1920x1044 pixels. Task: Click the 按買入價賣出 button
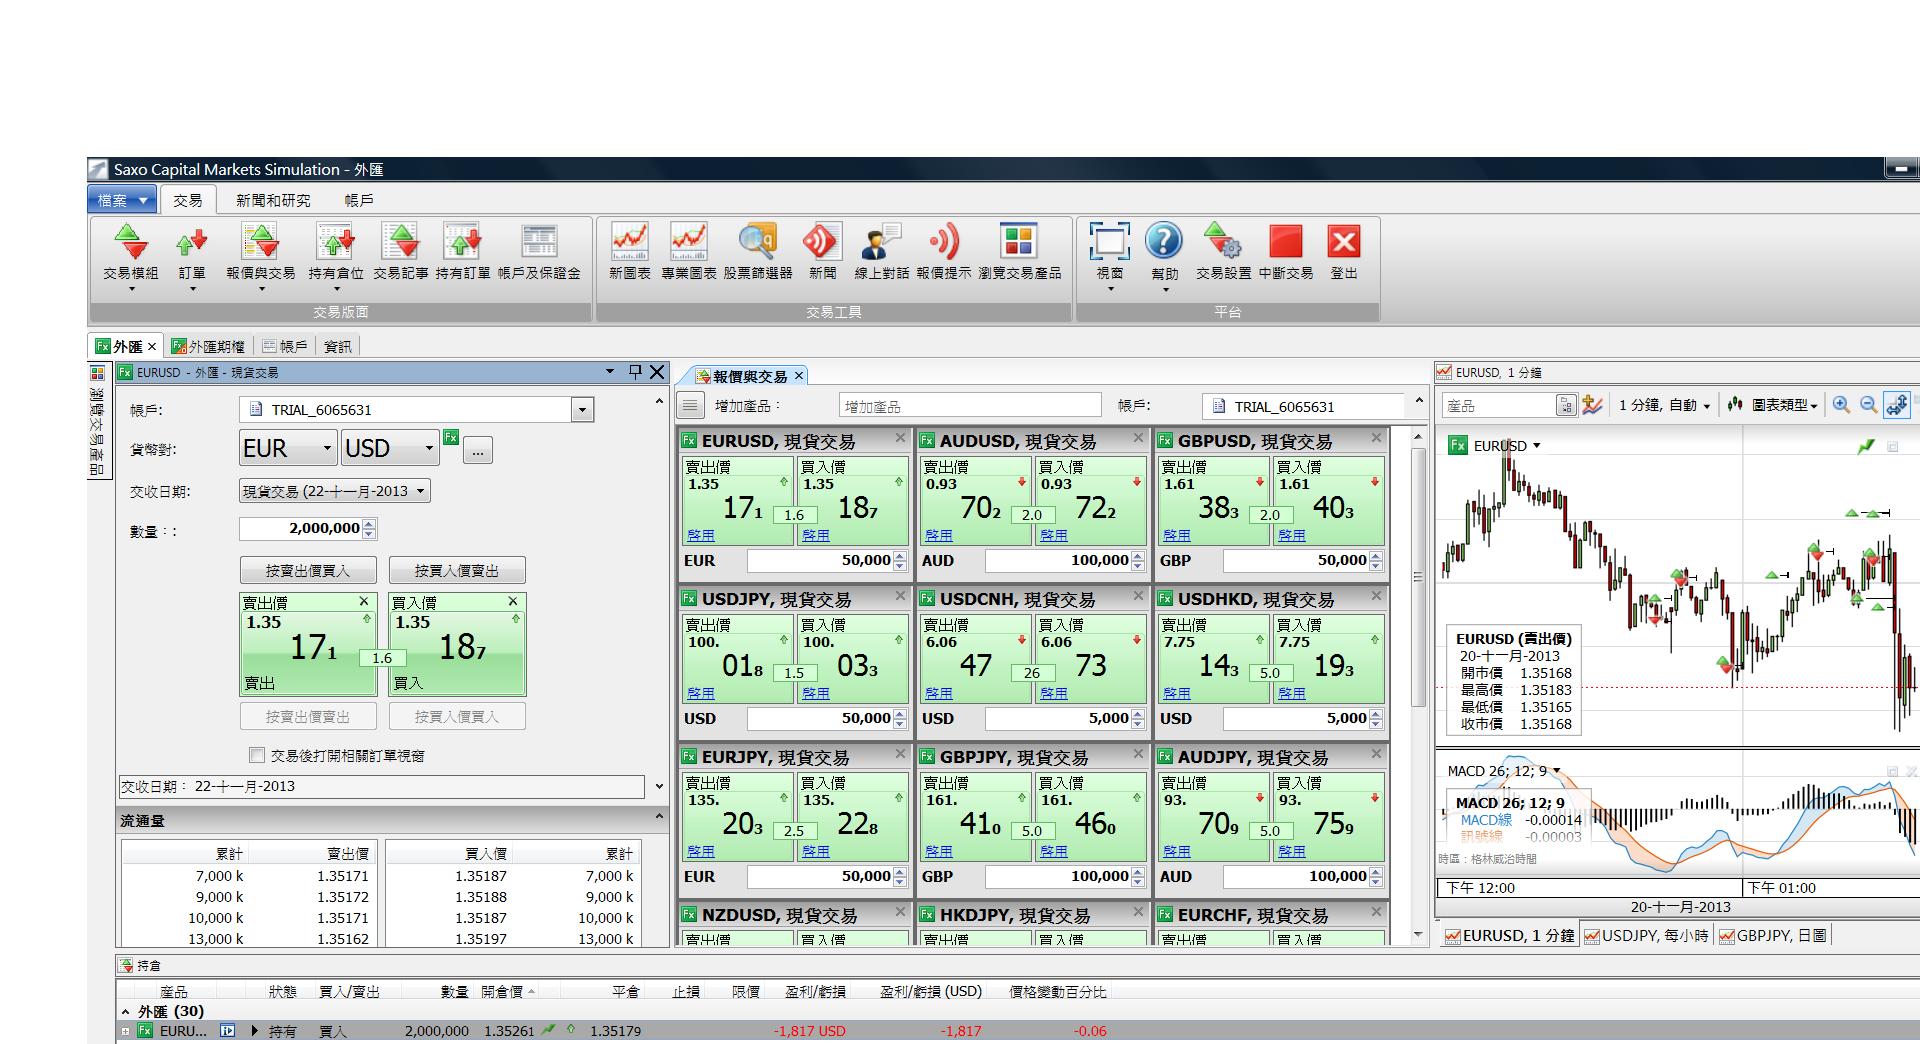(x=457, y=570)
